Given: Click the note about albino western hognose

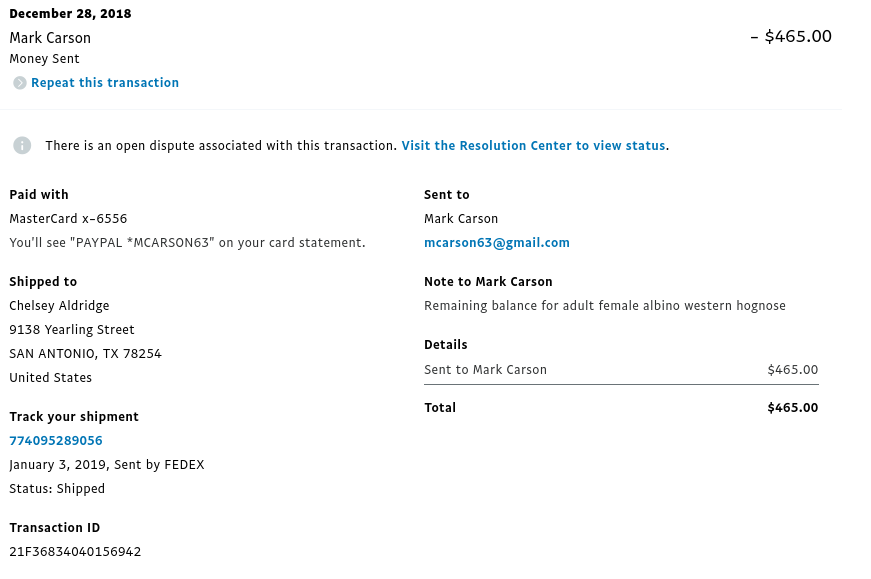Looking at the screenshot, I should click(605, 306).
